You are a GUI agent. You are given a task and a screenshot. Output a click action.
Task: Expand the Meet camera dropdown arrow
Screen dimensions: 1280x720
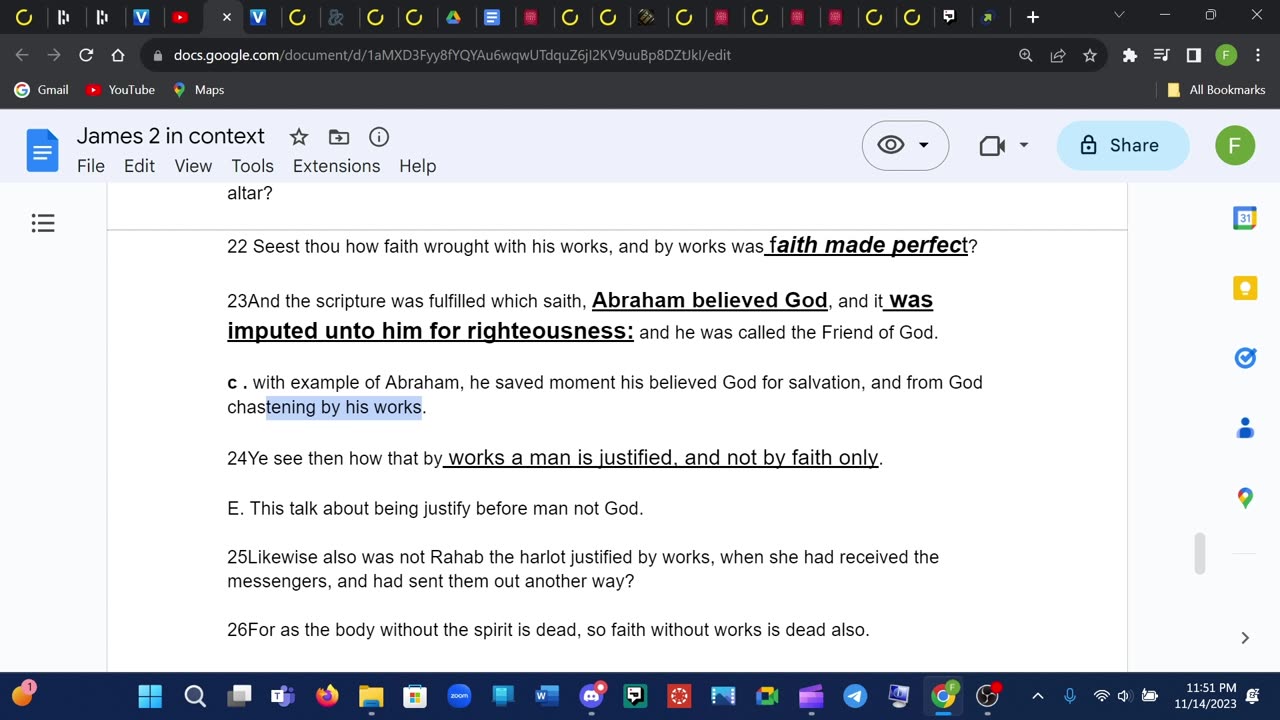(1023, 146)
